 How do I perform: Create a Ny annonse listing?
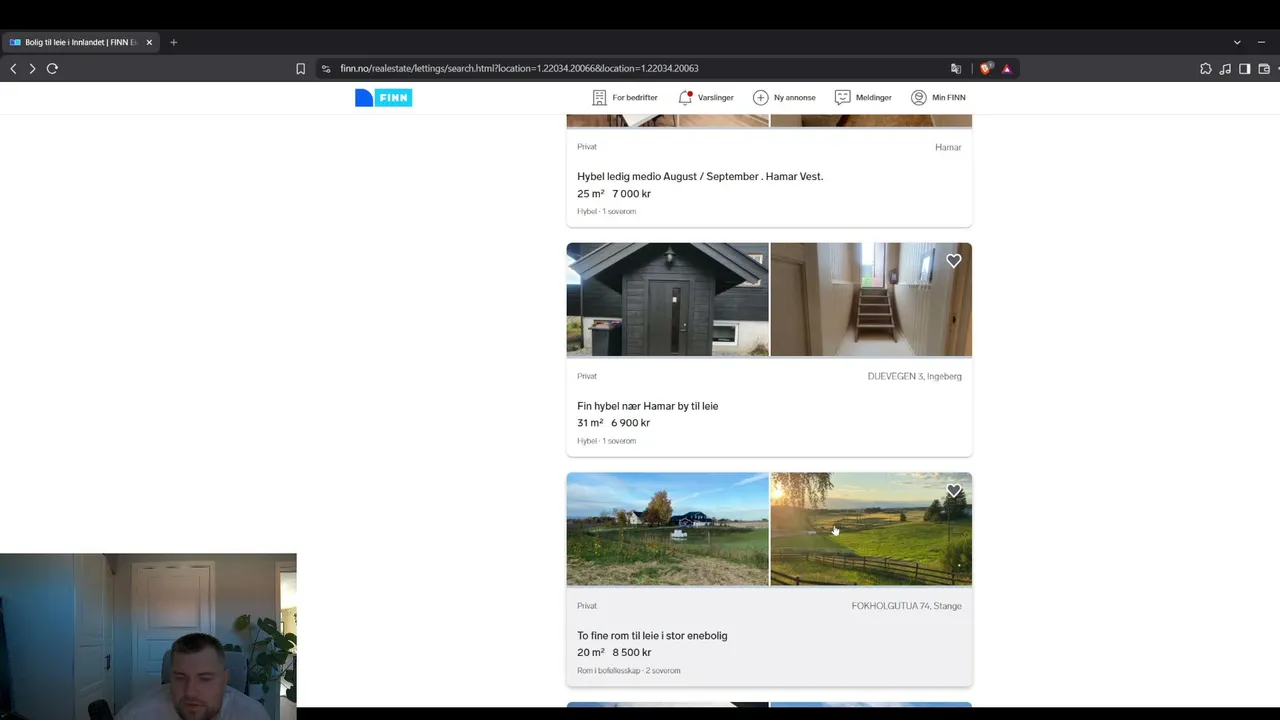[x=784, y=97]
